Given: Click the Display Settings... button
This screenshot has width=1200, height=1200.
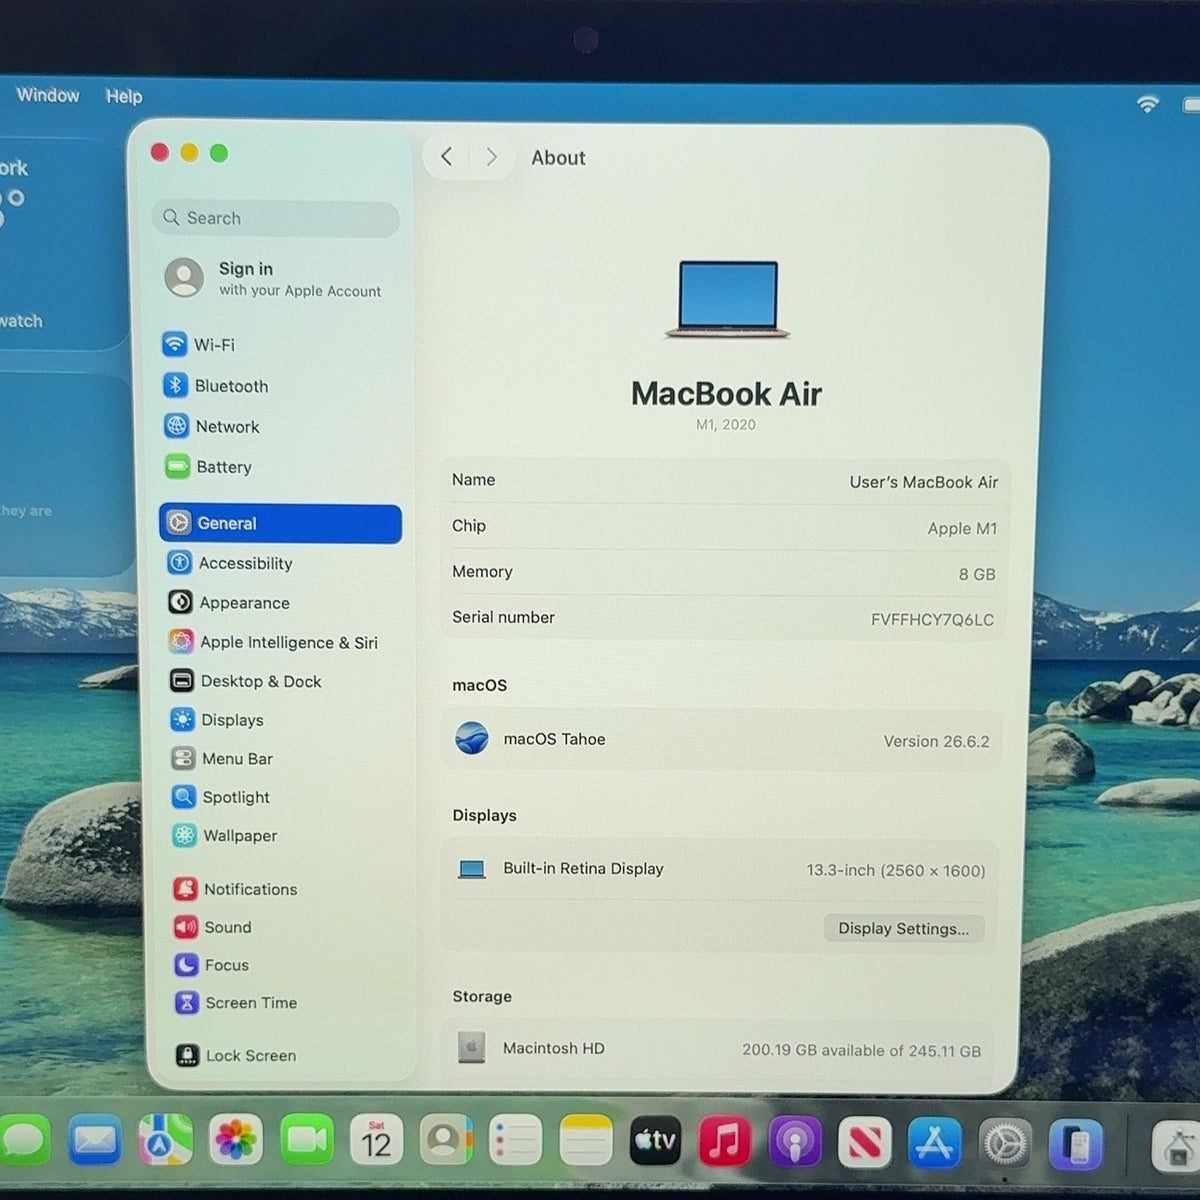Looking at the screenshot, I should [903, 929].
